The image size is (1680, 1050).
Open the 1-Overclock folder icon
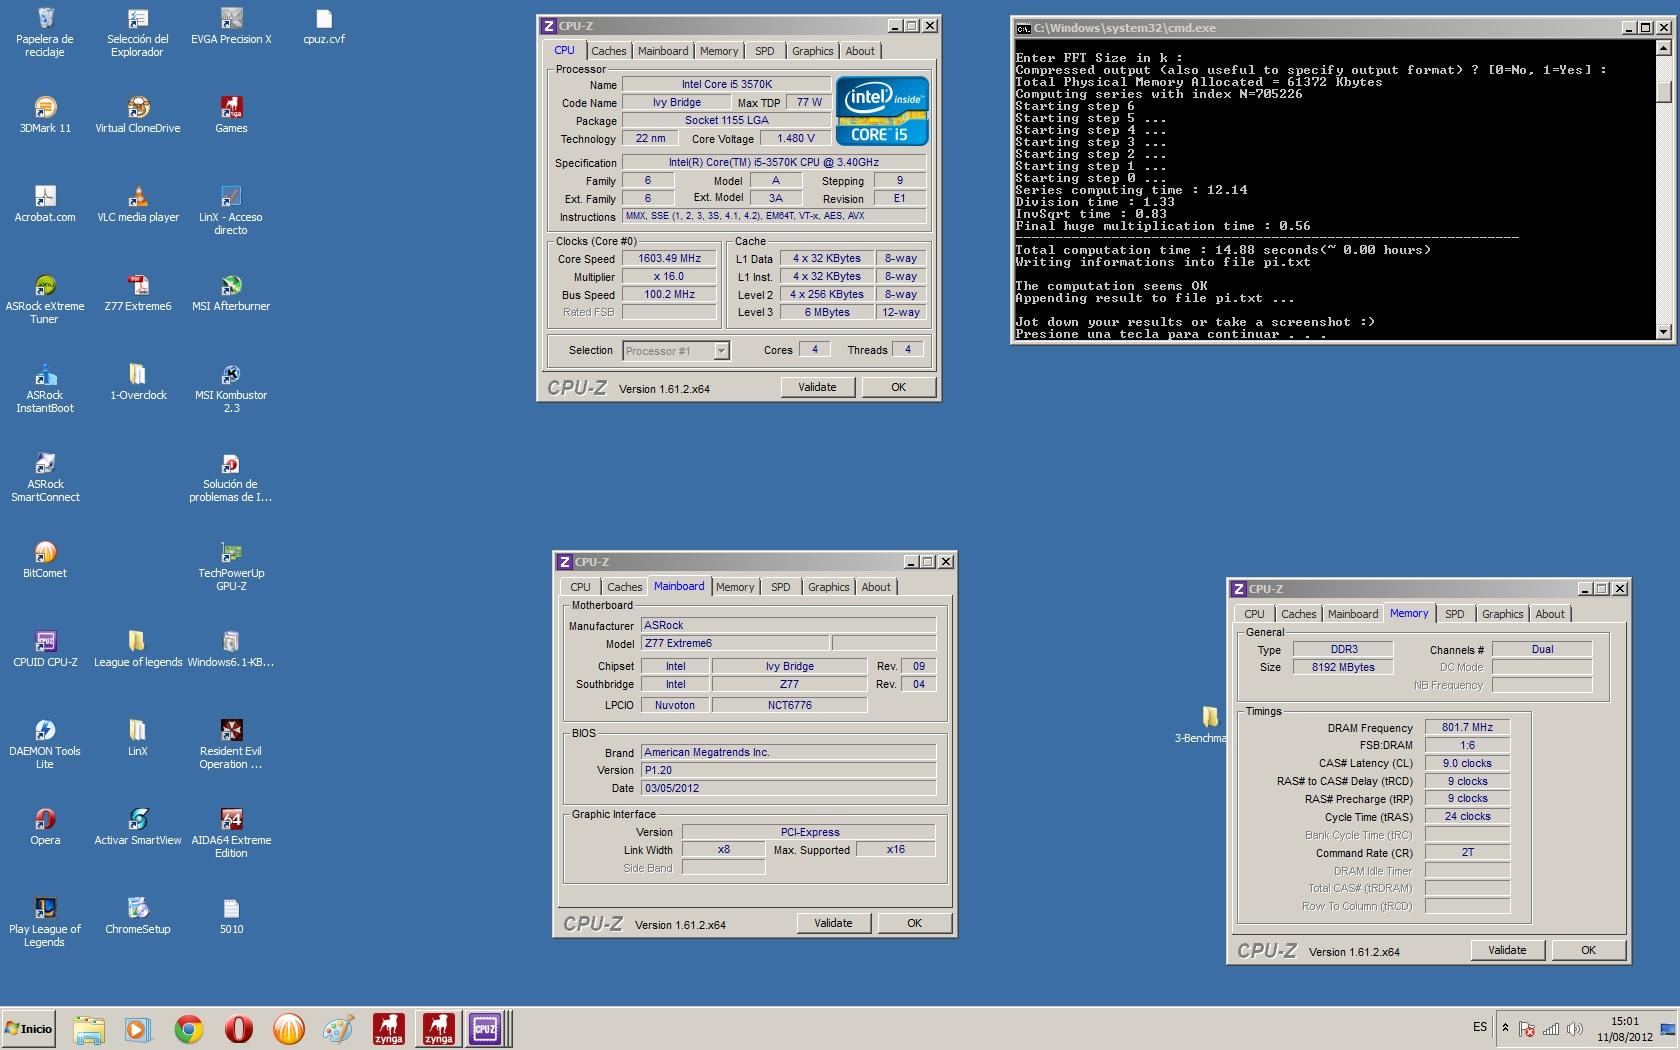point(138,382)
